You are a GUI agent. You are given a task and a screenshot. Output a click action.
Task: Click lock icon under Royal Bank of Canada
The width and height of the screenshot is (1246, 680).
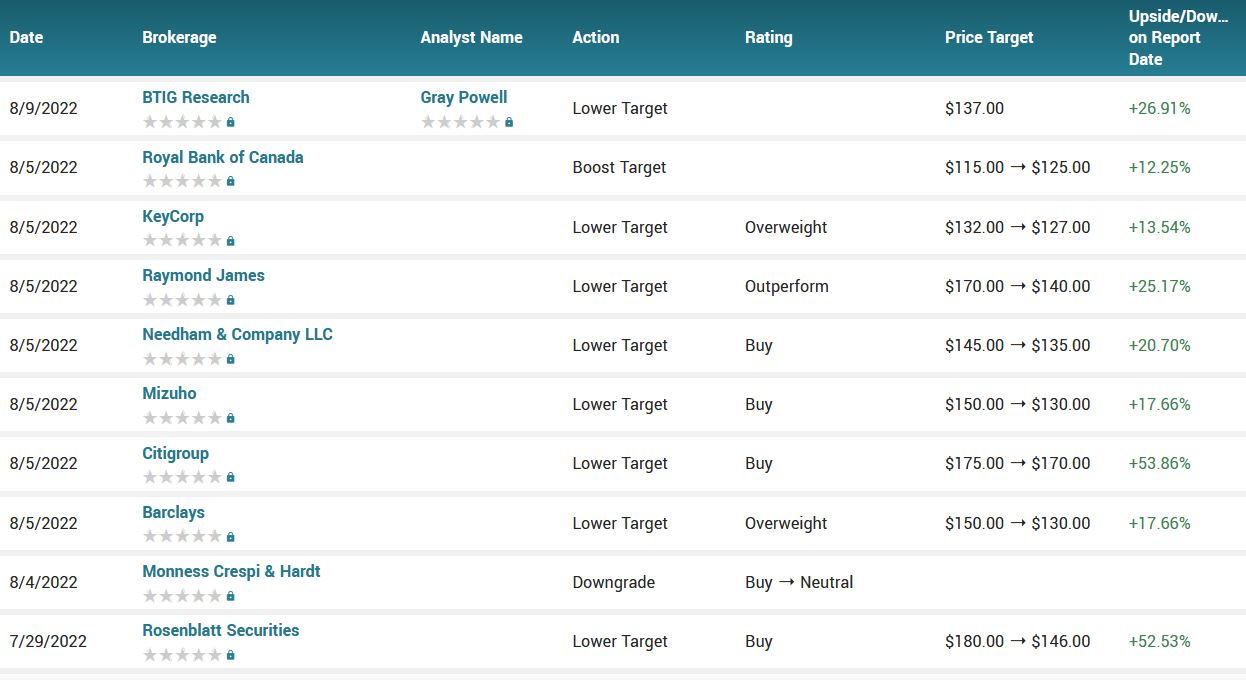(x=231, y=181)
